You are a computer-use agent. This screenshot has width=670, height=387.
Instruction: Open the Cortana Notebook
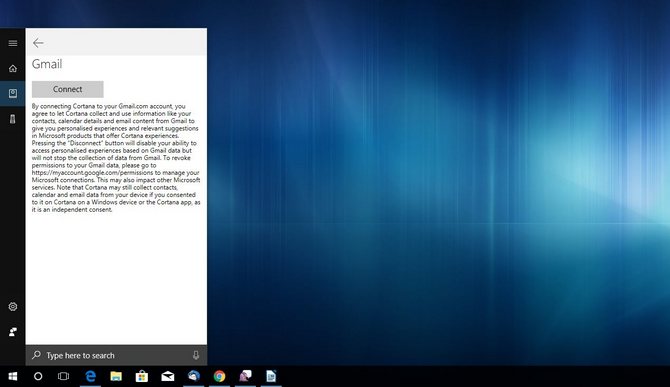(13, 93)
